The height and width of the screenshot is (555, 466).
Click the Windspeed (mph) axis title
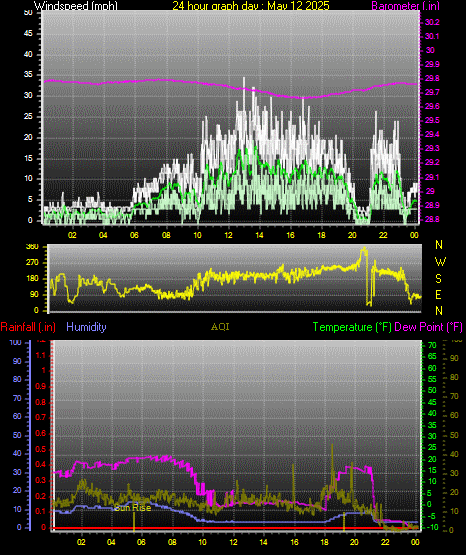(x=76, y=6)
